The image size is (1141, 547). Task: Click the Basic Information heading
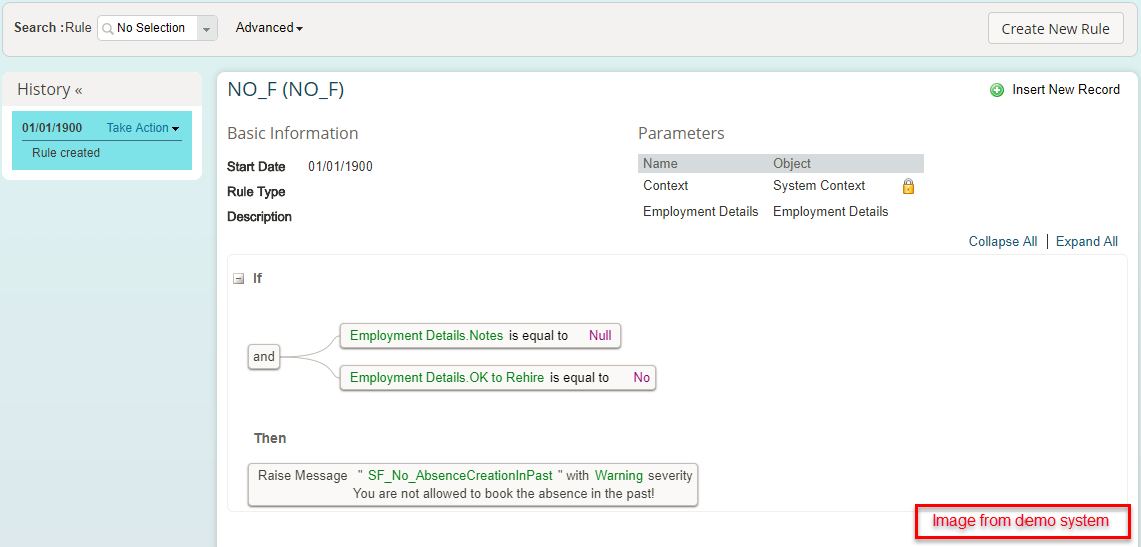293,134
